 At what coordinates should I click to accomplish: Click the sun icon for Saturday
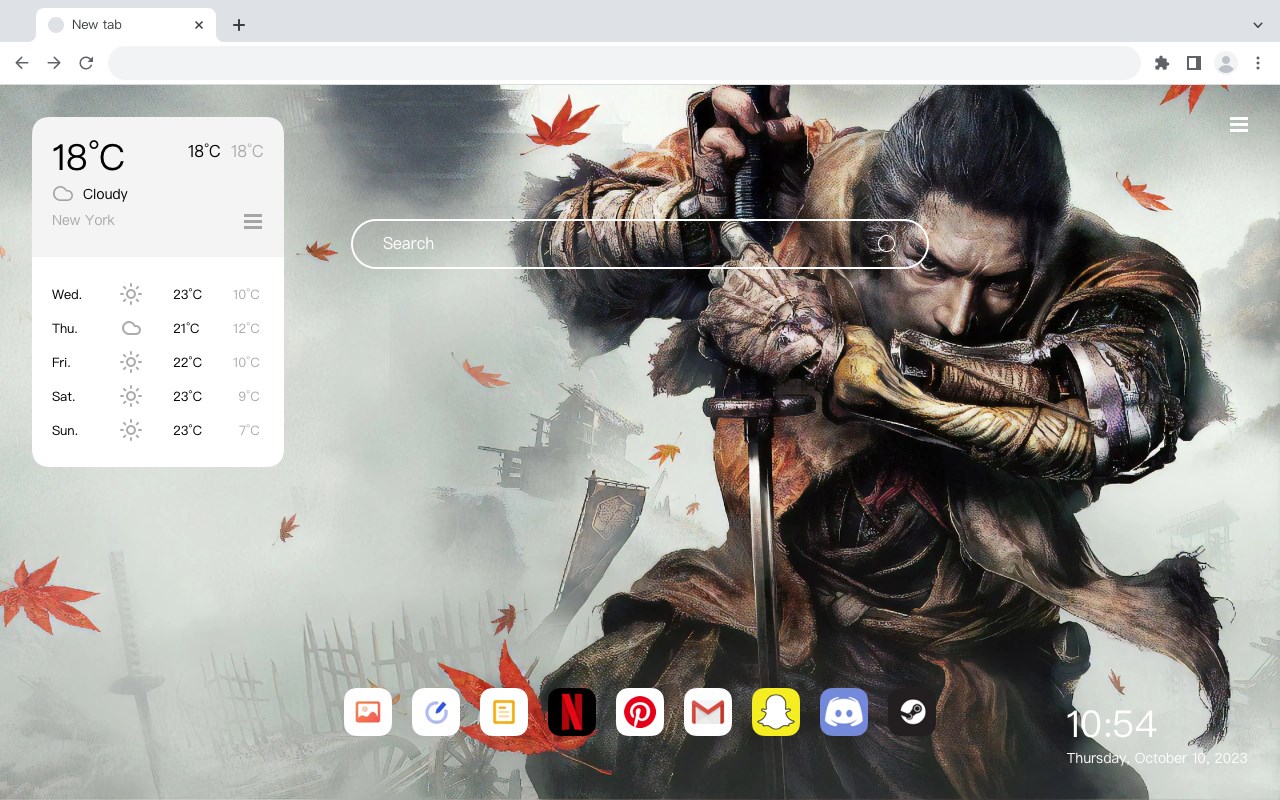(x=131, y=396)
